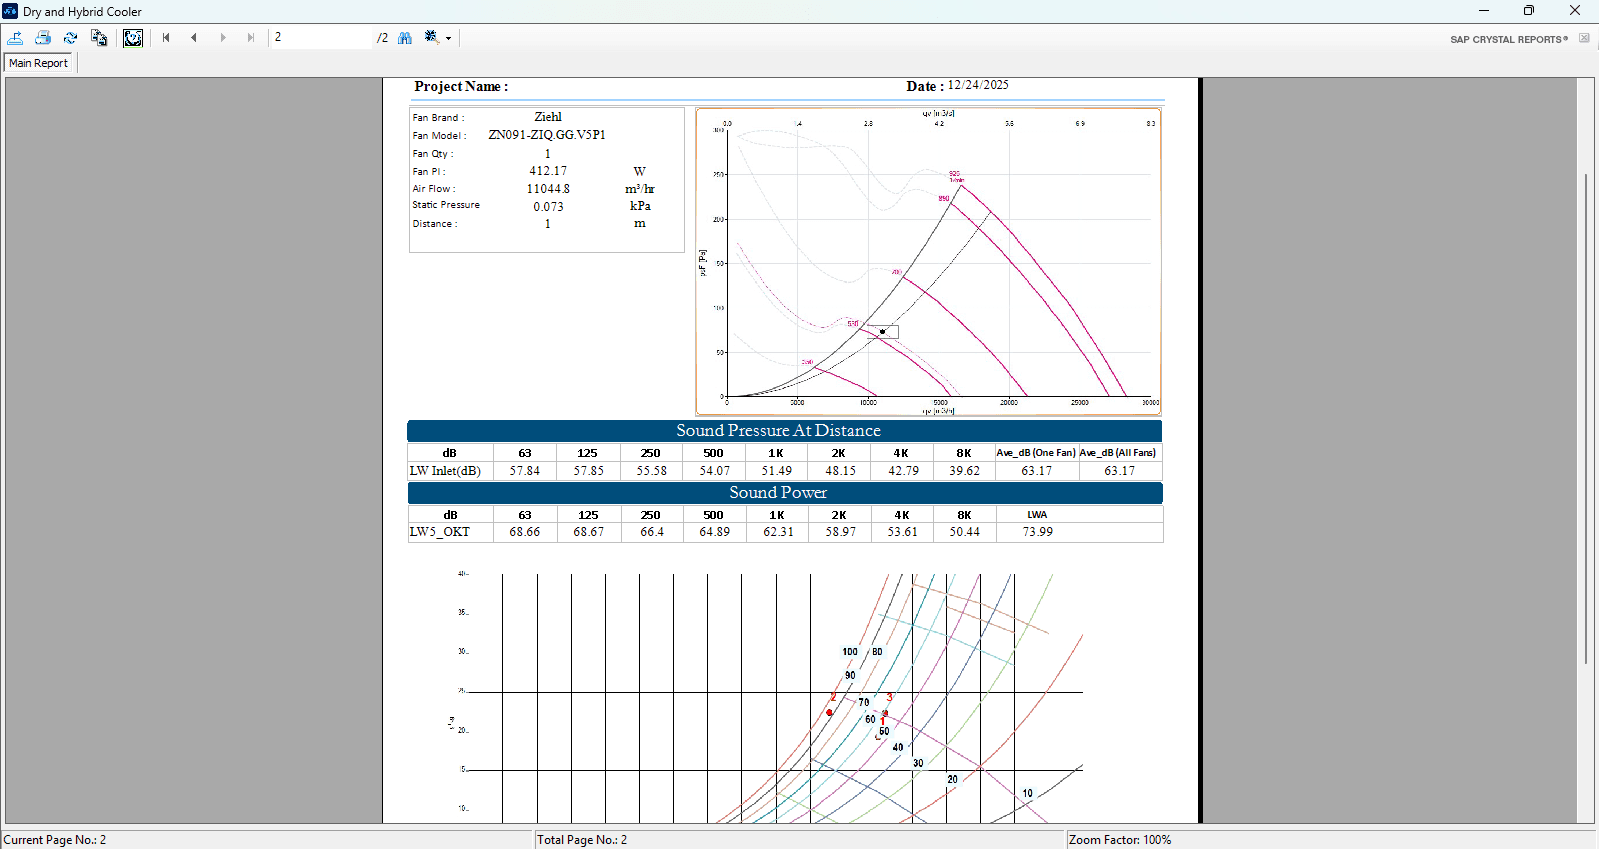Click the Print Report icon
Screen dimensions: 1599x849
43,38
